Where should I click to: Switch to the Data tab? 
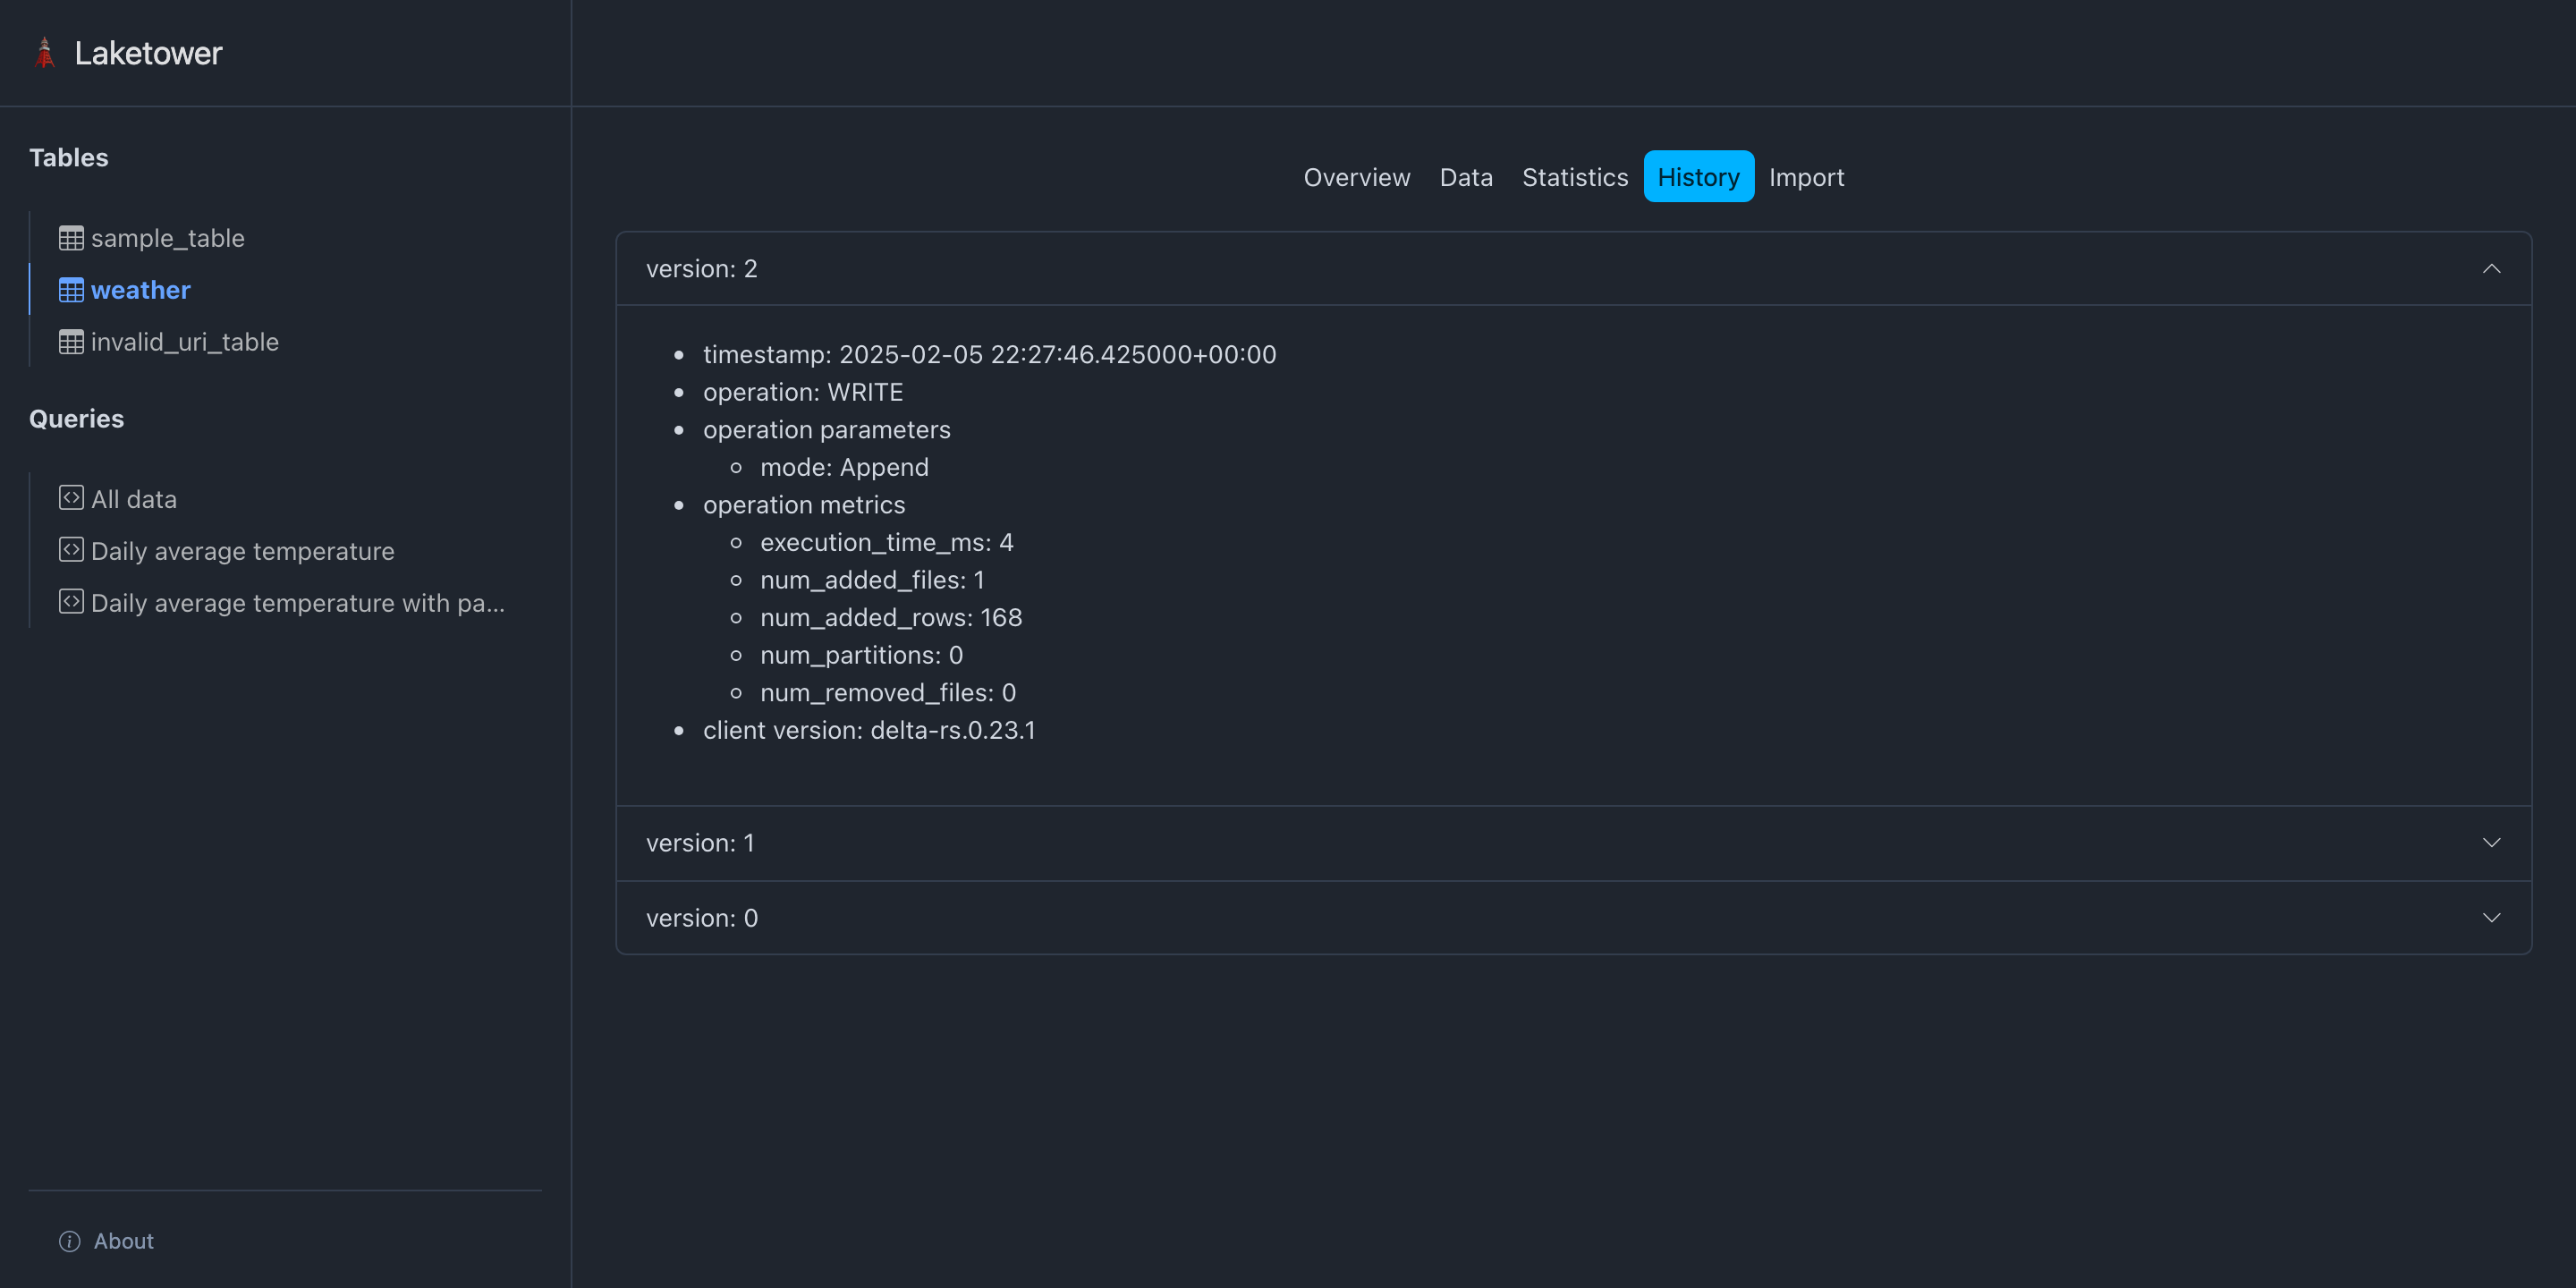1466,177
